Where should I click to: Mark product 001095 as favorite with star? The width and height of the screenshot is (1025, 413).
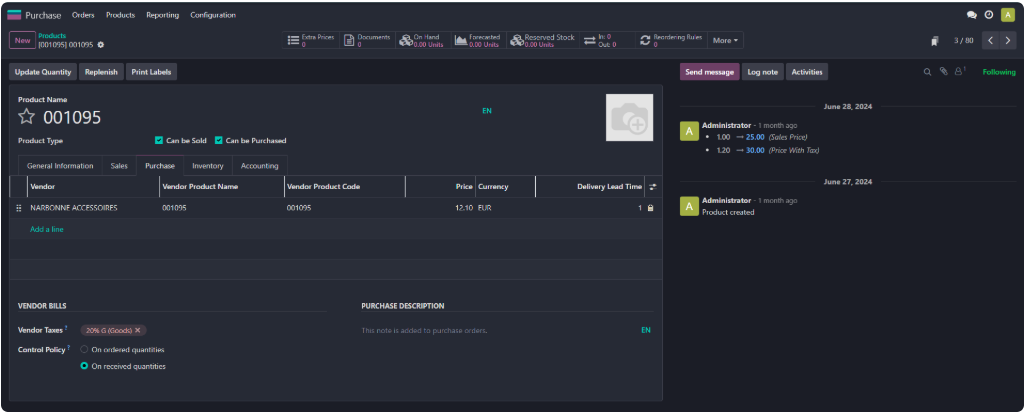[26, 118]
